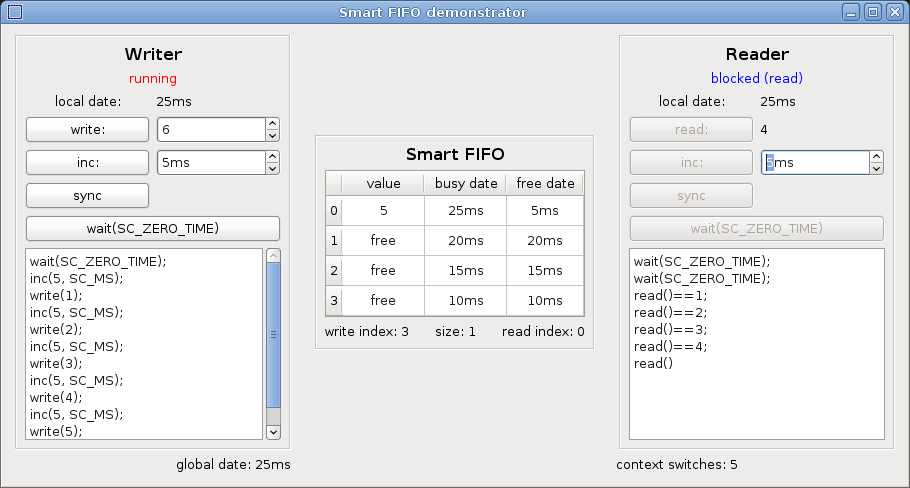Click the last 'read()' line in Reader log

point(653,363)
